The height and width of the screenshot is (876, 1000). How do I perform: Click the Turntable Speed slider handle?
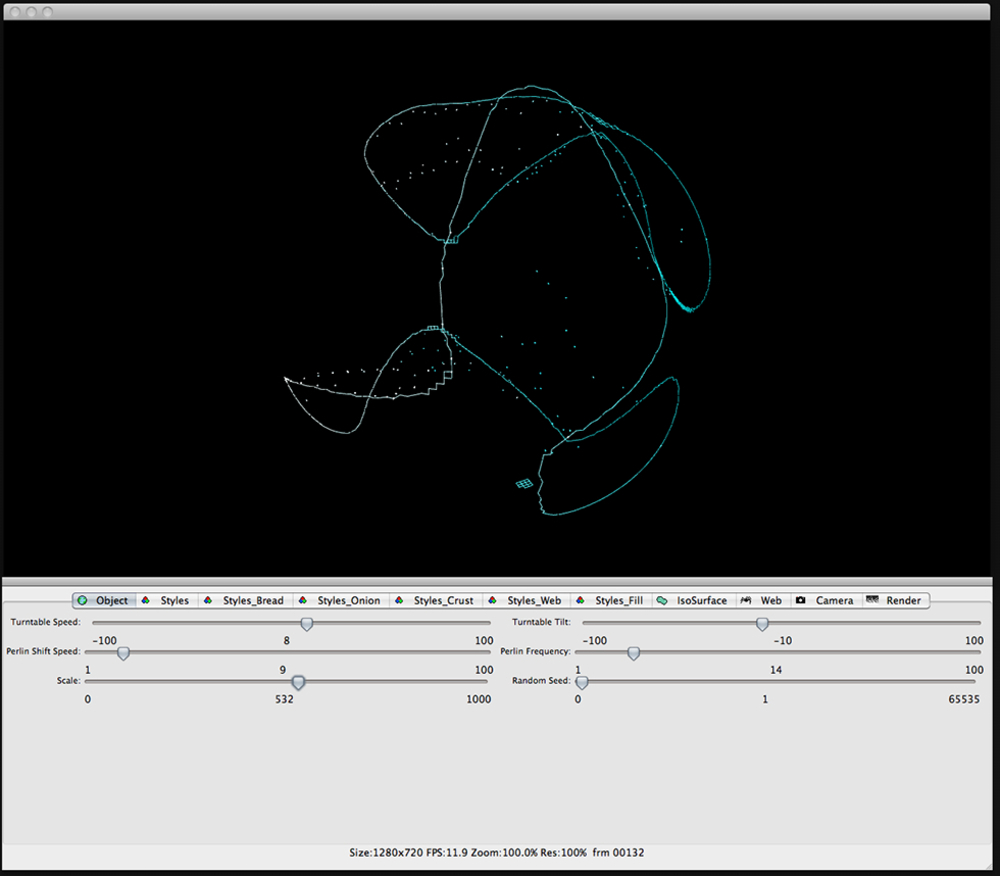(x=307, y=624)
